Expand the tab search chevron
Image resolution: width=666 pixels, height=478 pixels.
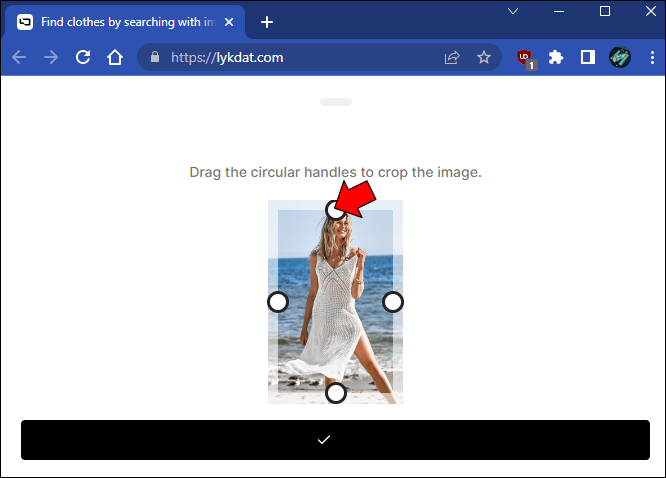tap(513, 11)
